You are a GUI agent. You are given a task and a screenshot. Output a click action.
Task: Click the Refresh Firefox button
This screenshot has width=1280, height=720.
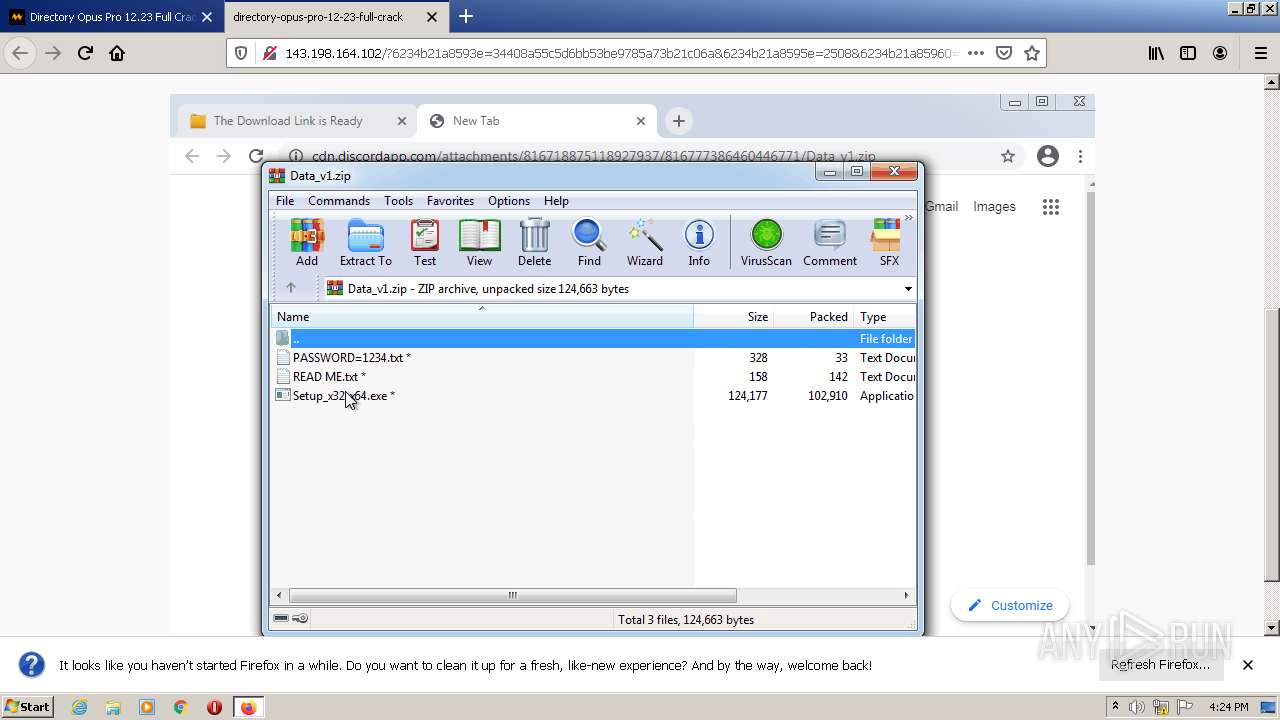pos(1160,665)
